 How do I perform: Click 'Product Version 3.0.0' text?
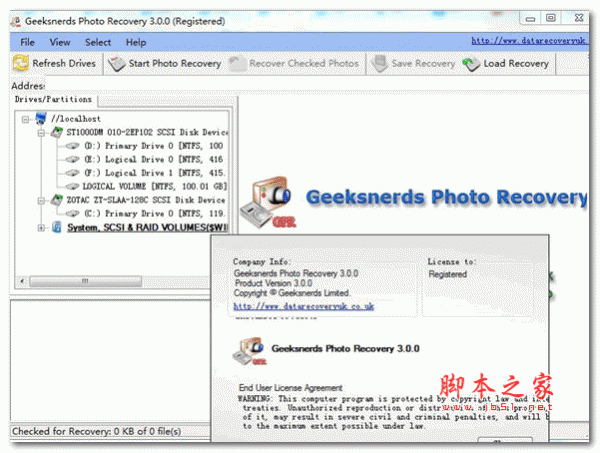coord(274,283)
